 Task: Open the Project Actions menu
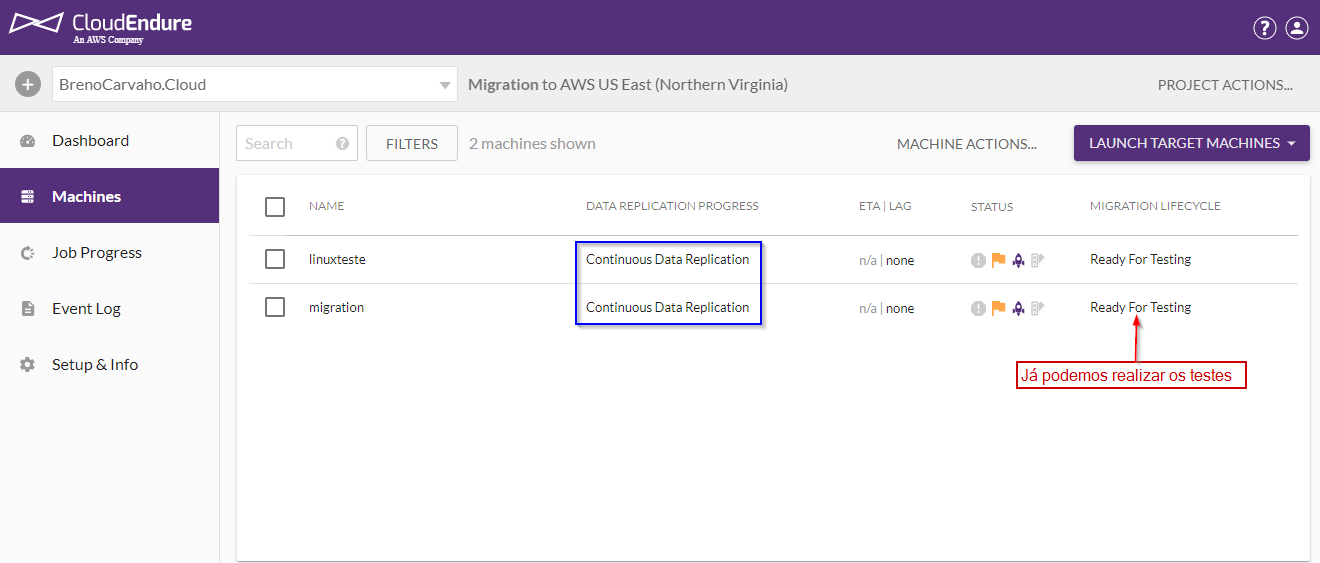pos(1225,85)
